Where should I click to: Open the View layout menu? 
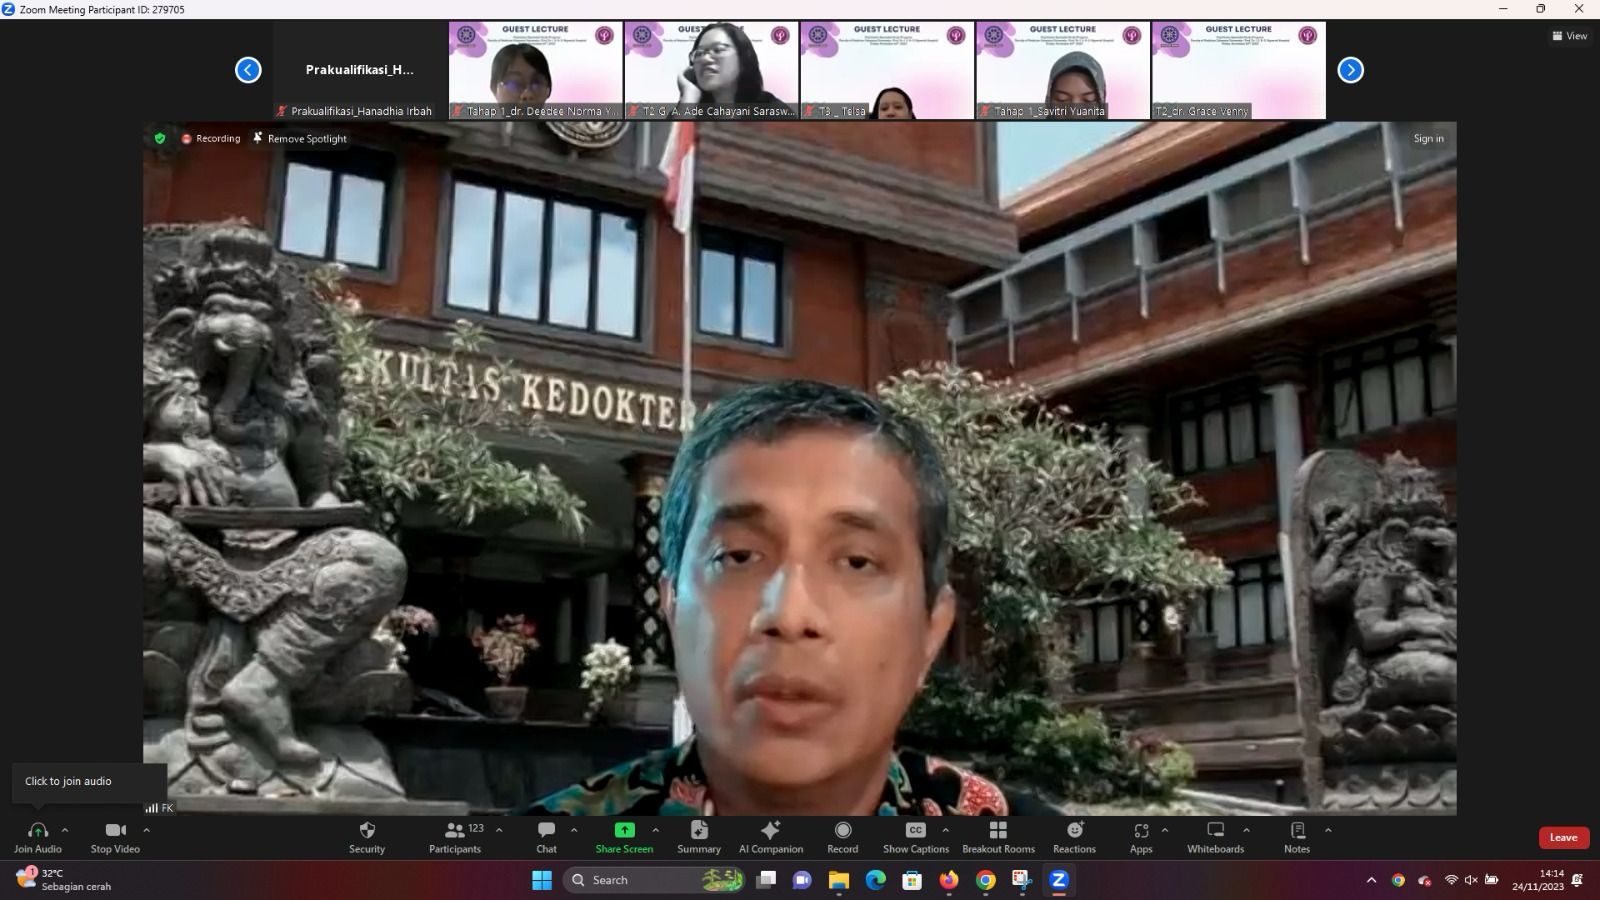(x=1569, y=36)
